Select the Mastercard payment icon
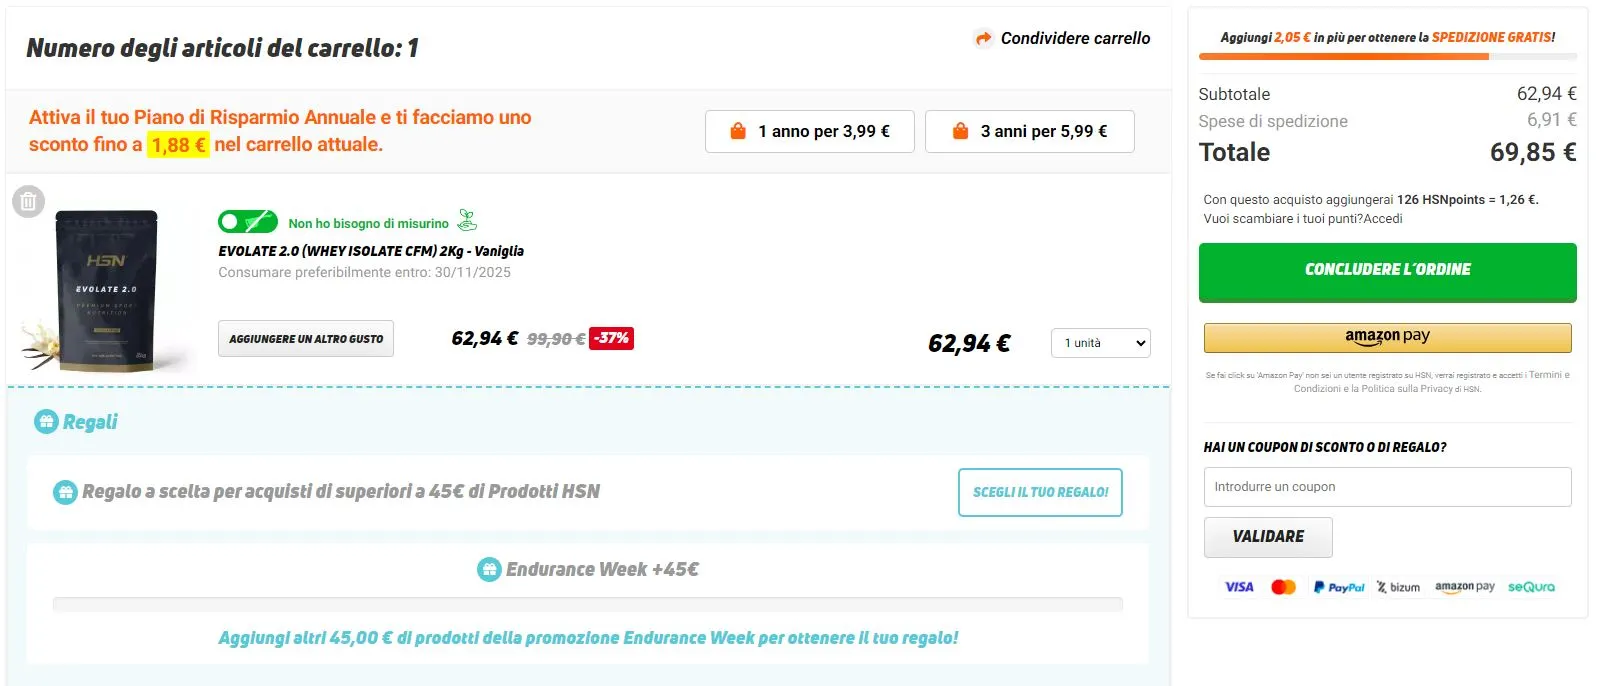Viewport: 1598px width, 686px height. [x=1285, y=586]
